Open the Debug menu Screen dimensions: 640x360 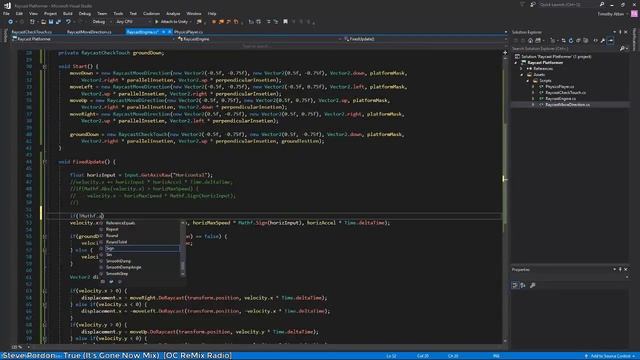[84, 13]
